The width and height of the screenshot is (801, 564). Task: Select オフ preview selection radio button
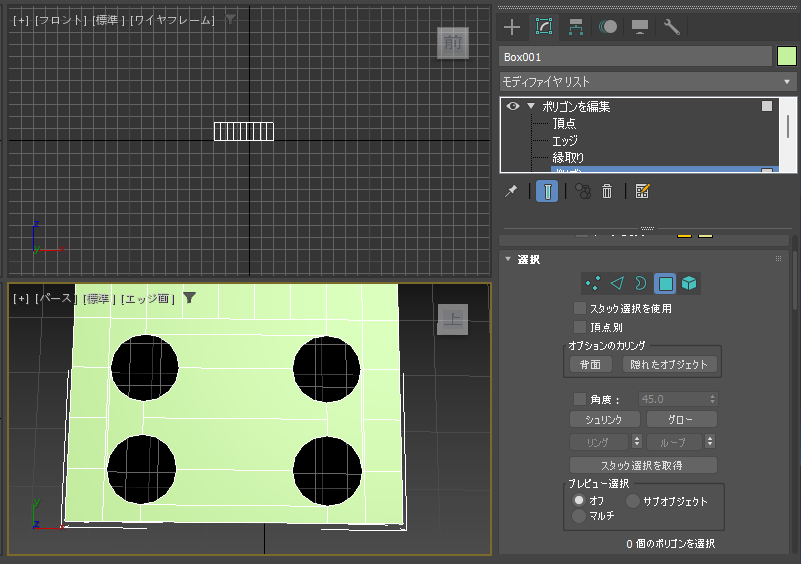click(579, 500)
